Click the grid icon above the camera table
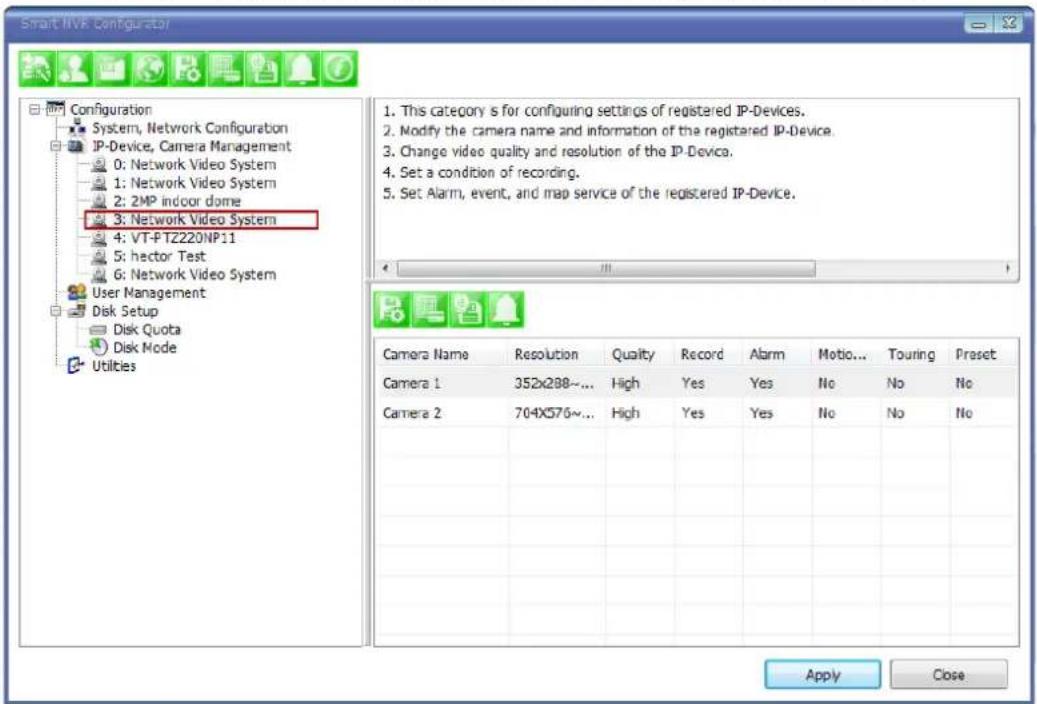 [430, 310]
